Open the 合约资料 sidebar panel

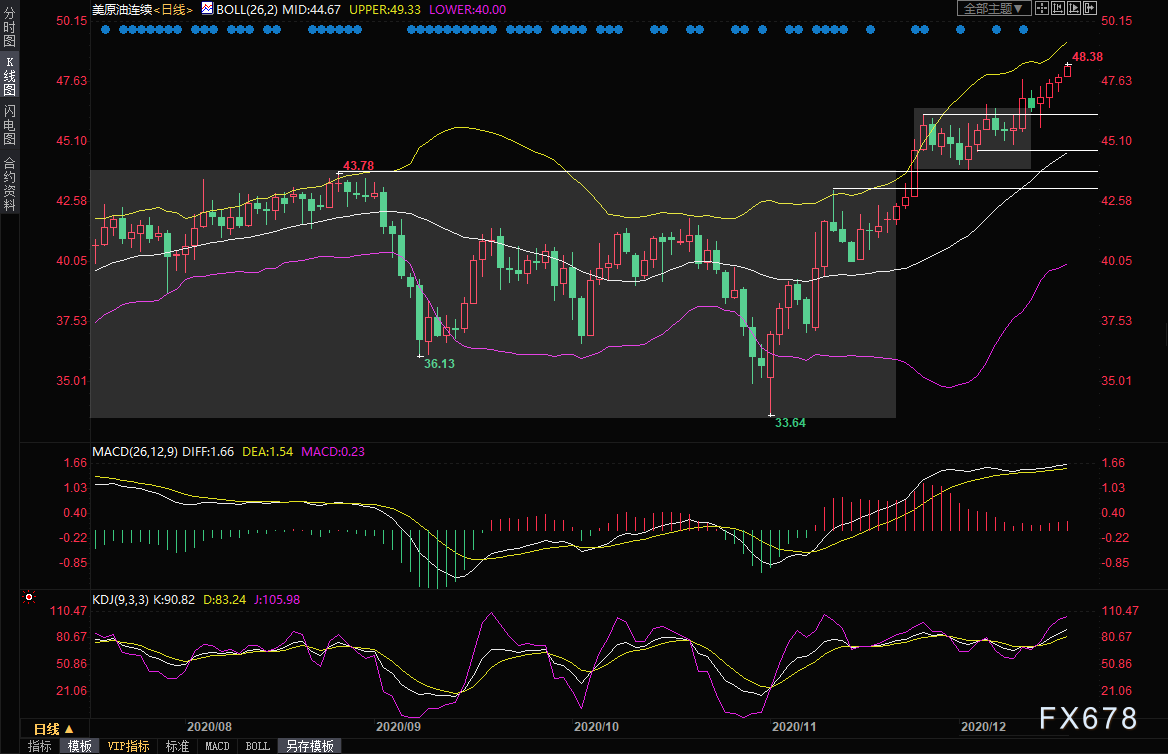pyautogui.click(x=10, y=184)
